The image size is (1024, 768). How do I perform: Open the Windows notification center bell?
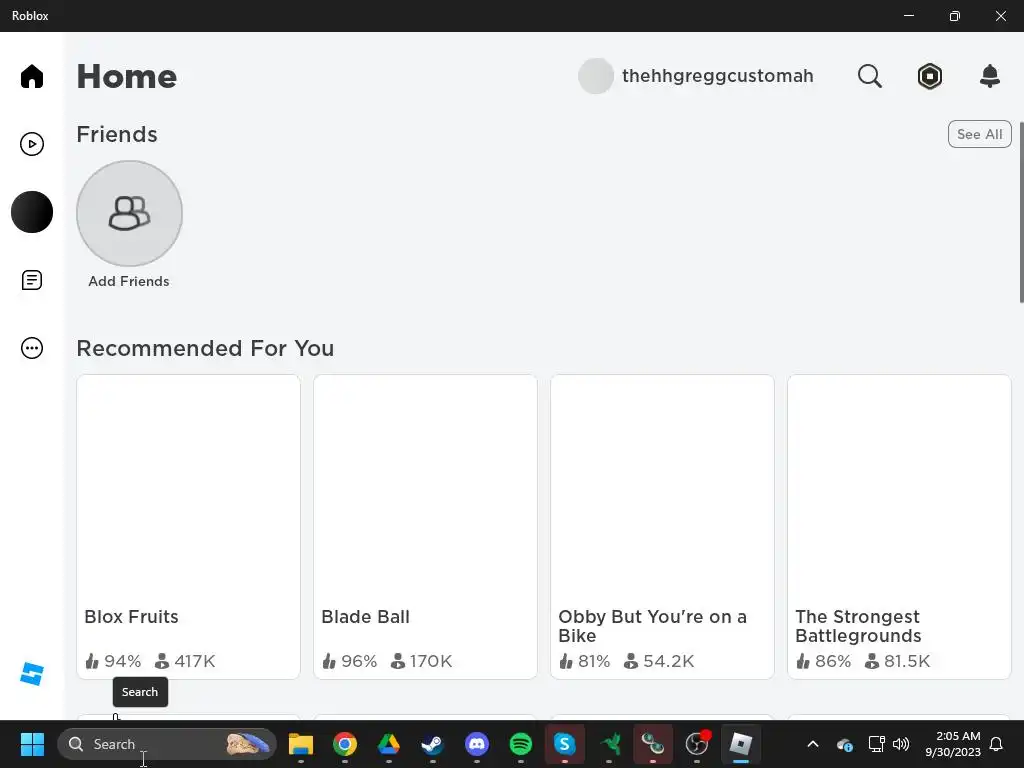click(x=996, y=744)
